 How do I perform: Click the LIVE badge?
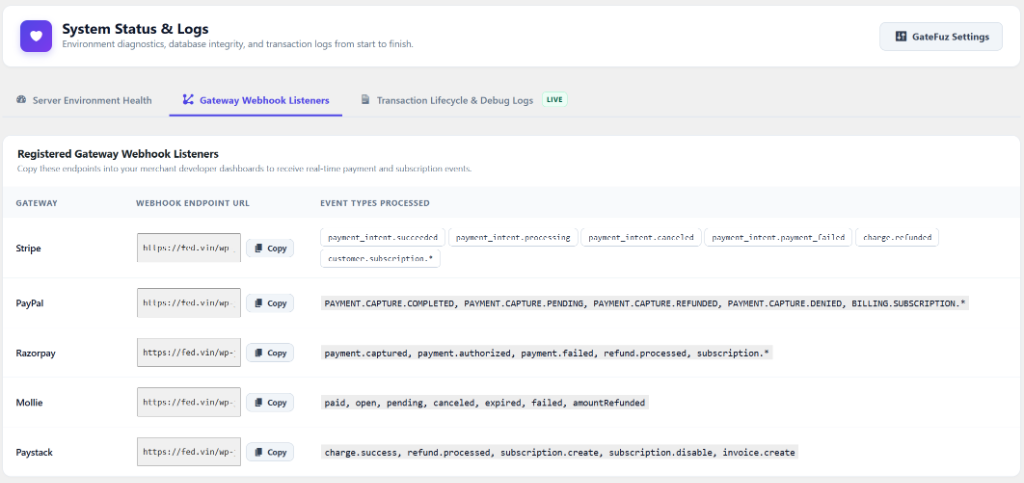[x=554, y=100]
